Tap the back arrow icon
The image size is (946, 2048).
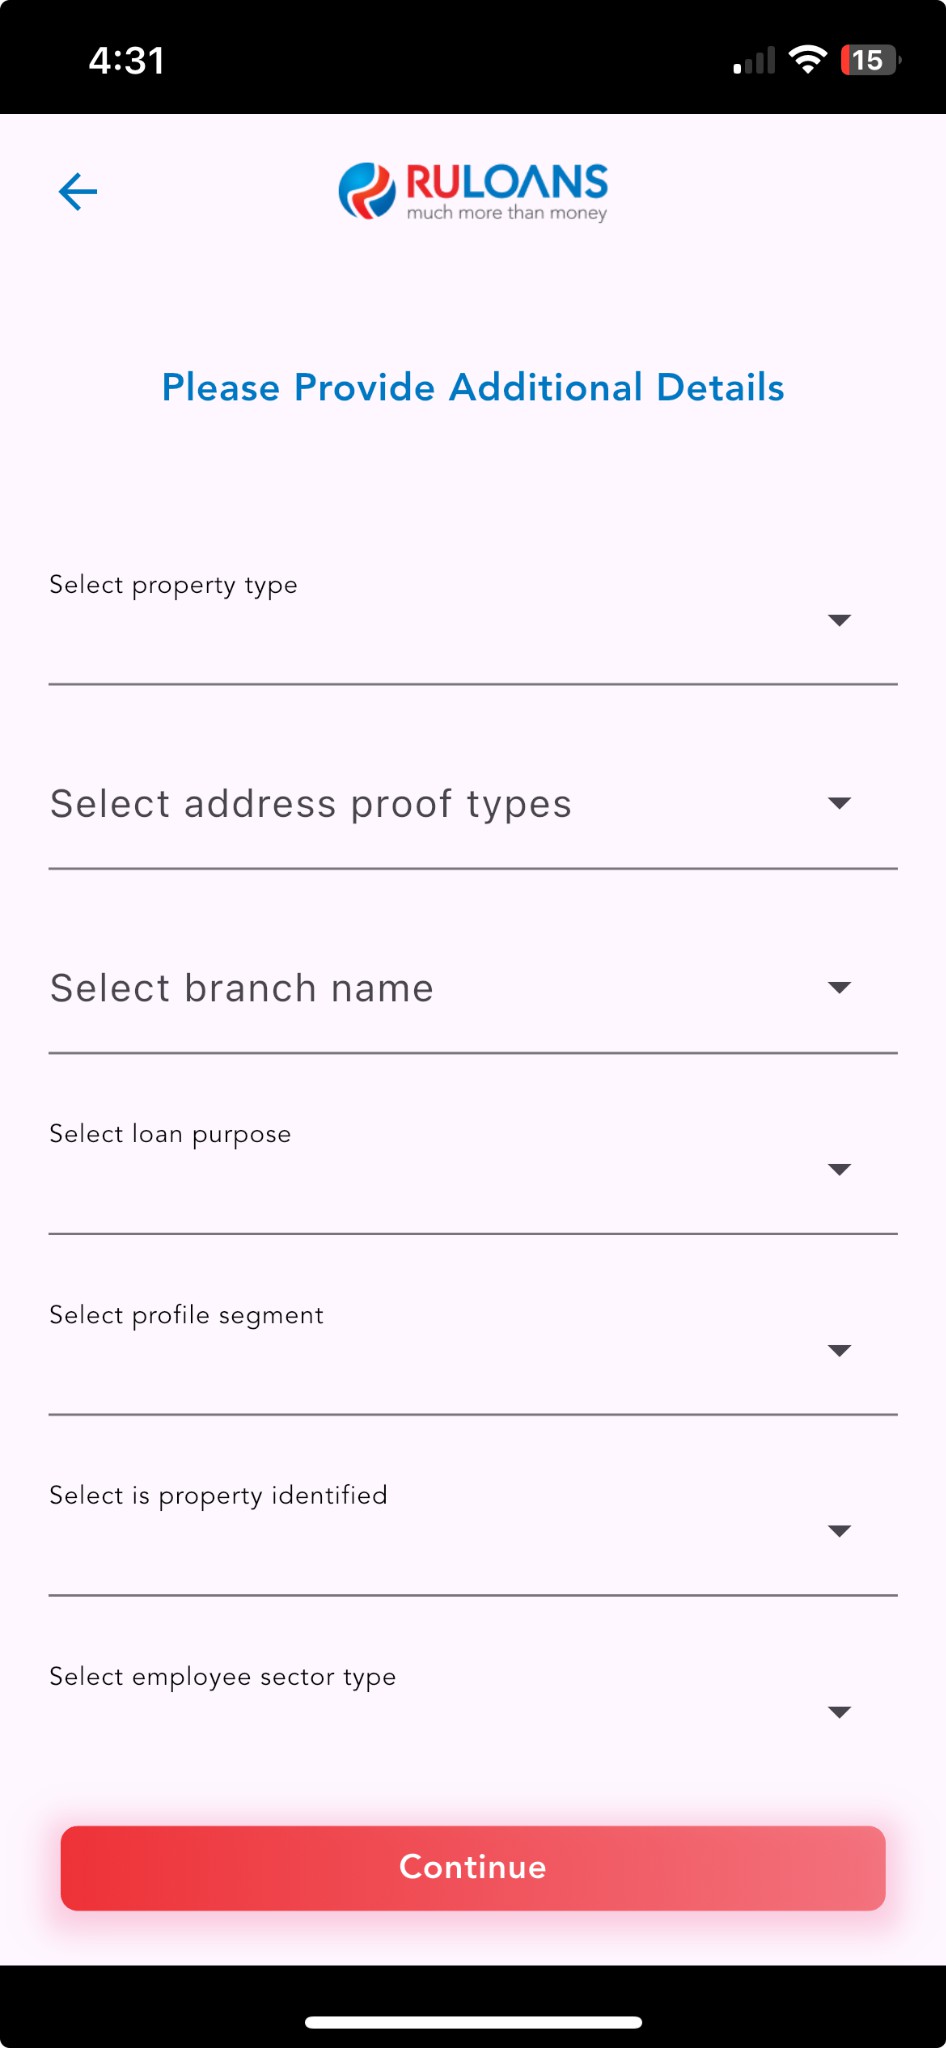(78, 192)
